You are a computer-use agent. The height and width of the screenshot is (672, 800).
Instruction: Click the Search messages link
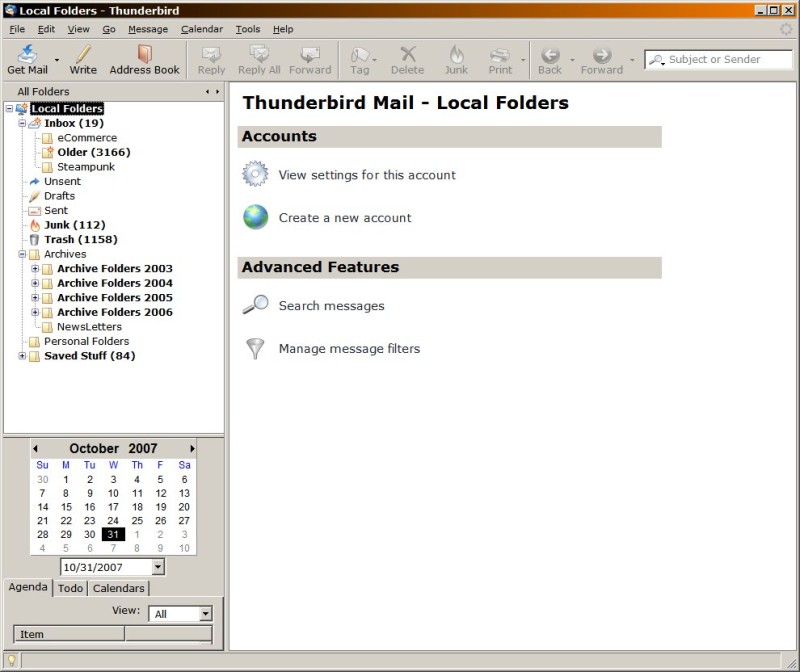pos(331,306)
